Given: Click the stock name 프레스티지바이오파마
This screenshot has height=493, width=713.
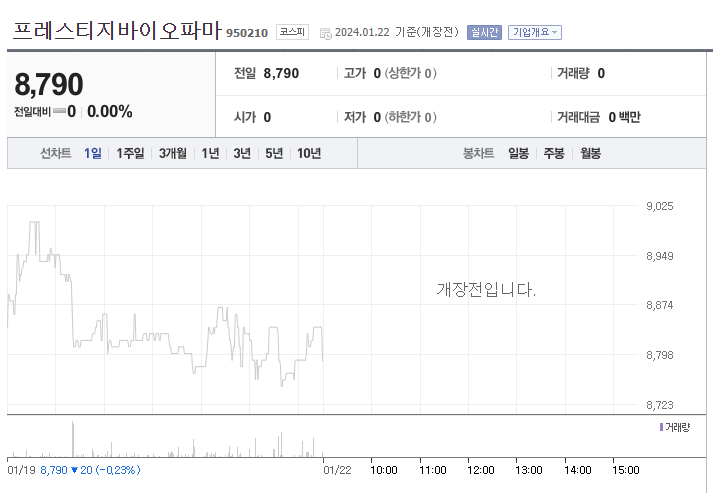Looking at the screenshot, I should point(117,30).
